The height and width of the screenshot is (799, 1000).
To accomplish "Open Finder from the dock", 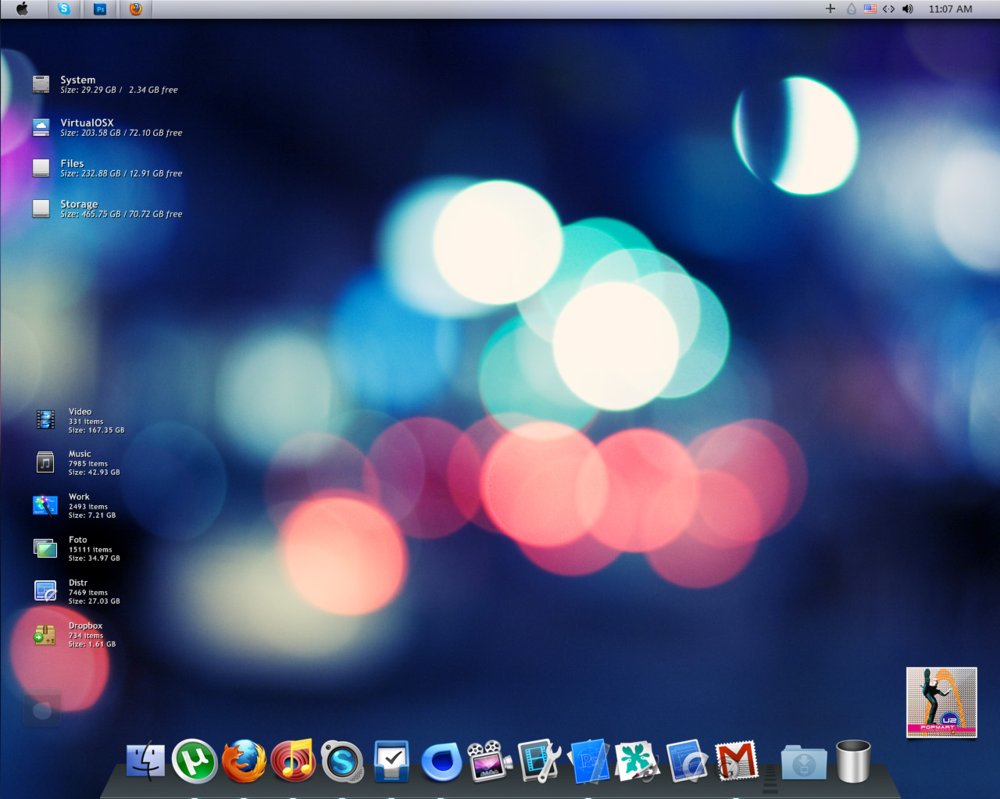I will (x=145, y=761).
